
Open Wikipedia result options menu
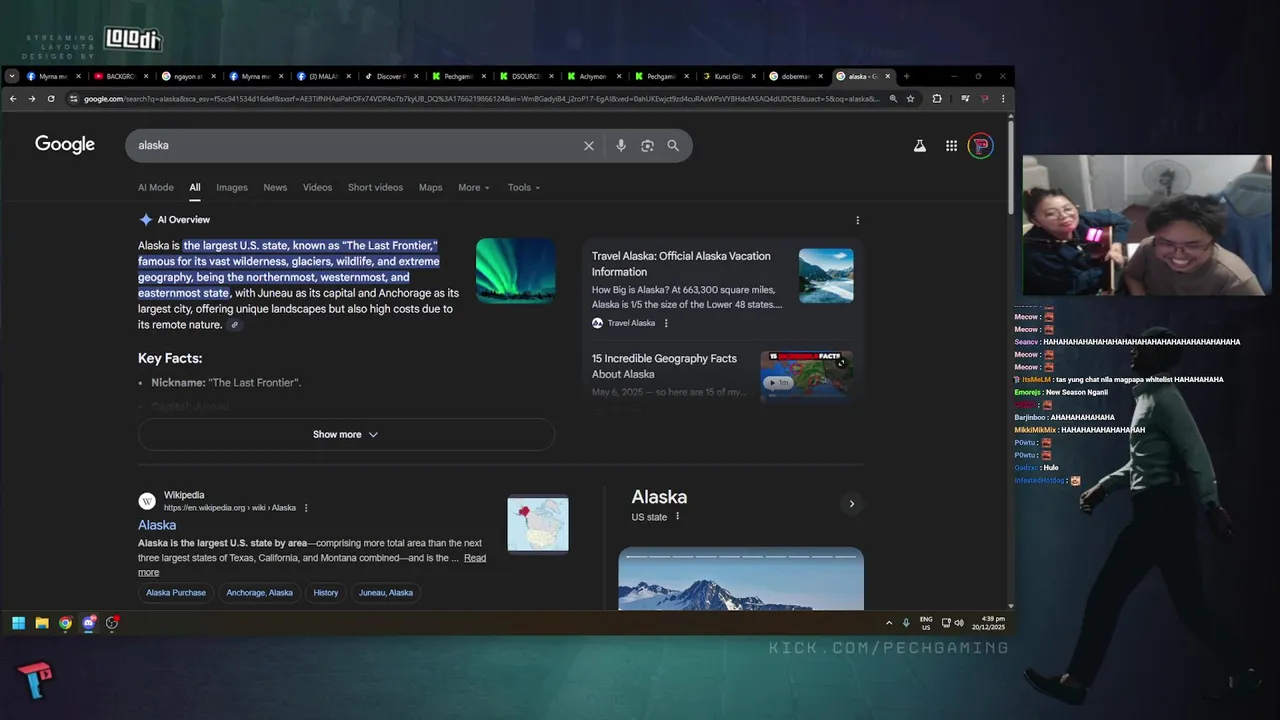coord(306,508)
